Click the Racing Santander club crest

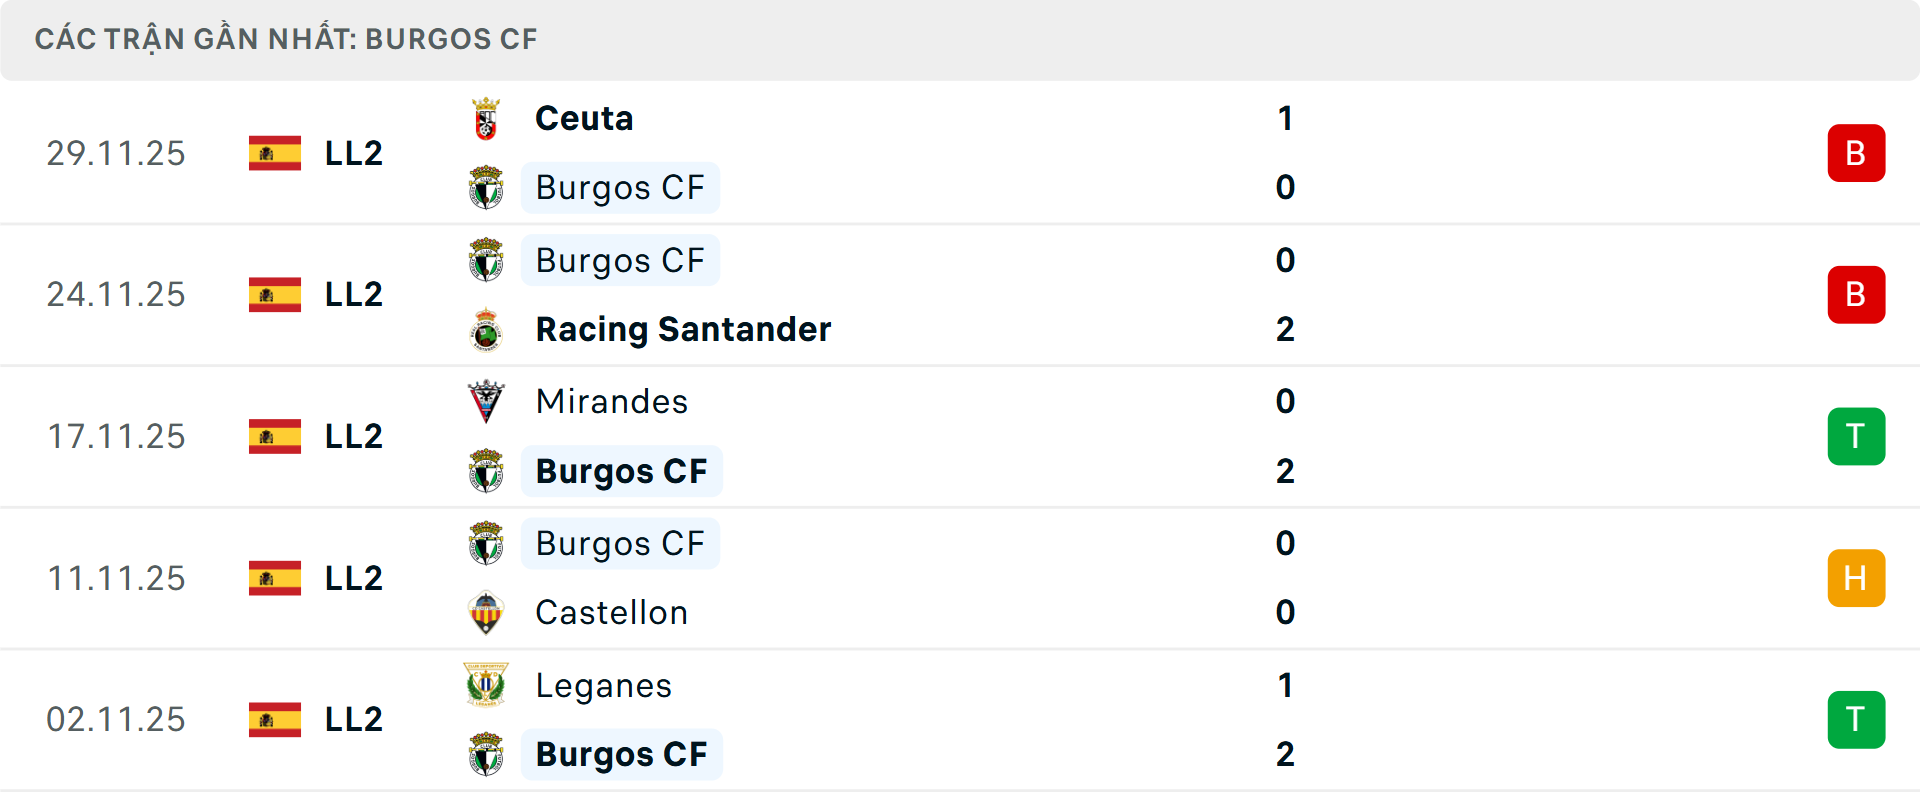coord(486,329)
